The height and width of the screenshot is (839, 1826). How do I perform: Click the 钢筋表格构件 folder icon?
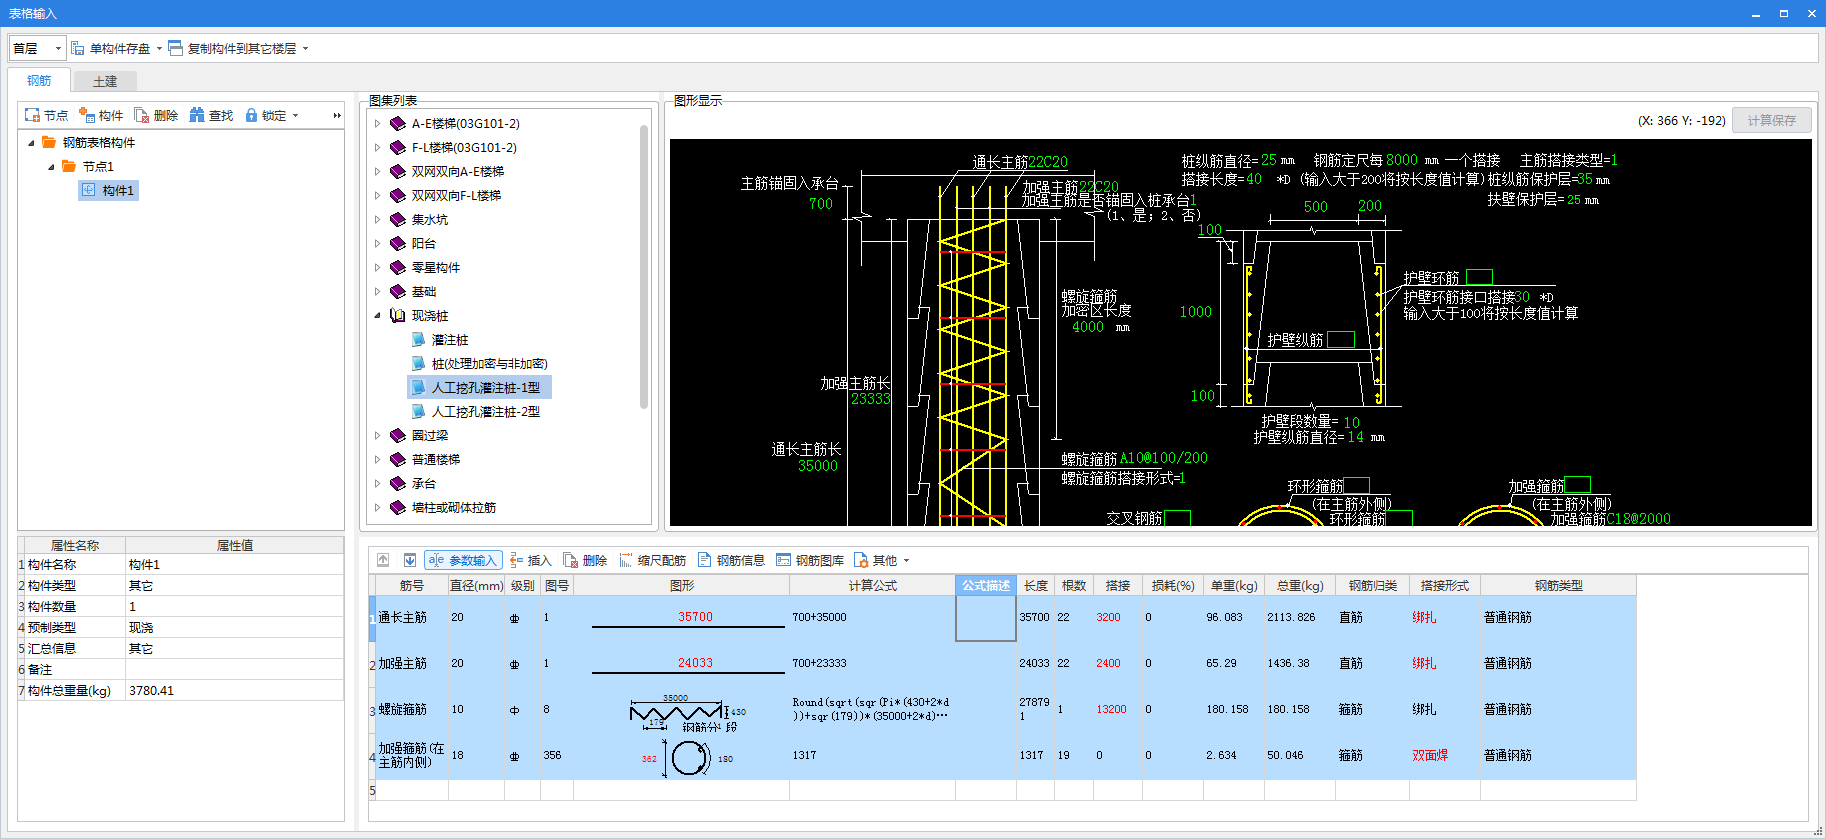[49, 142]
